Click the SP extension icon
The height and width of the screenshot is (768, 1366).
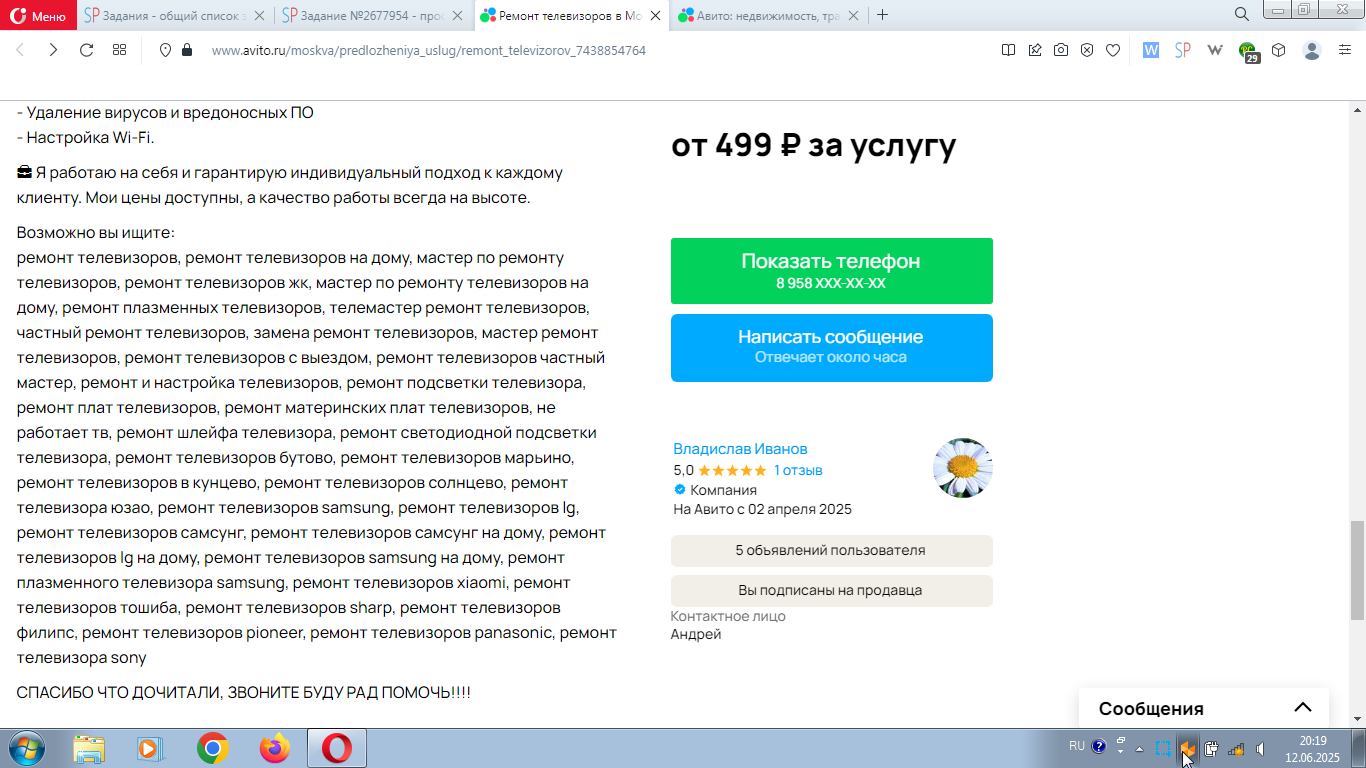point(1182,50)
